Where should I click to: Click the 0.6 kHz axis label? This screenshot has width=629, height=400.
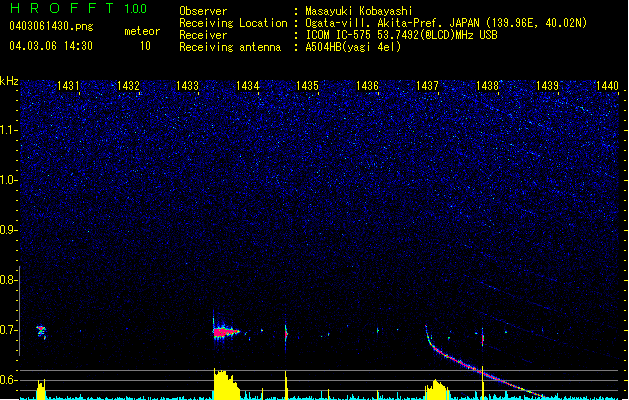8,380
